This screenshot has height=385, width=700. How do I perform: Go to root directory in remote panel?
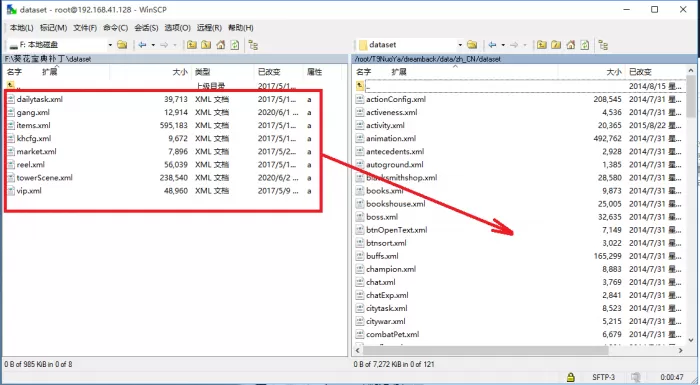pyautogui.click(x=556, y=45)
